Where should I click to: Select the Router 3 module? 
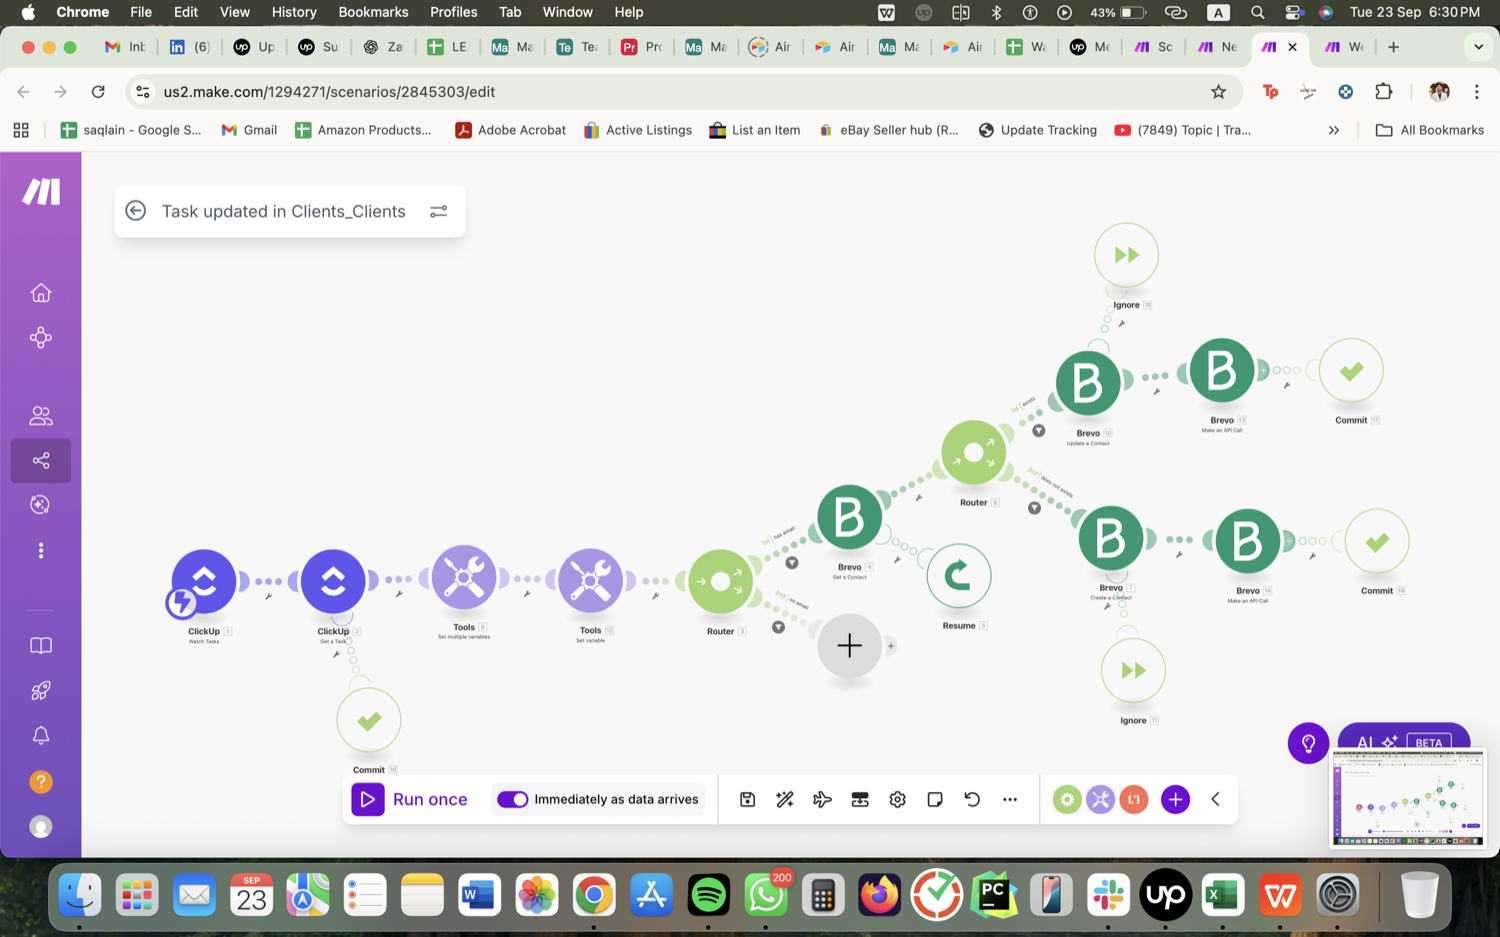point(720,581)
